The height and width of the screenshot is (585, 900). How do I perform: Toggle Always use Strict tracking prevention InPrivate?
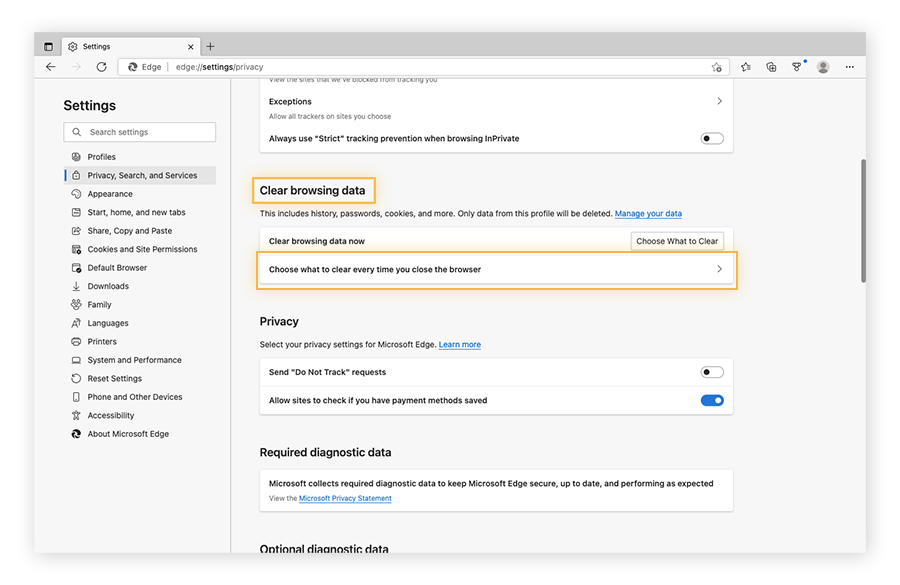(711, 139)
